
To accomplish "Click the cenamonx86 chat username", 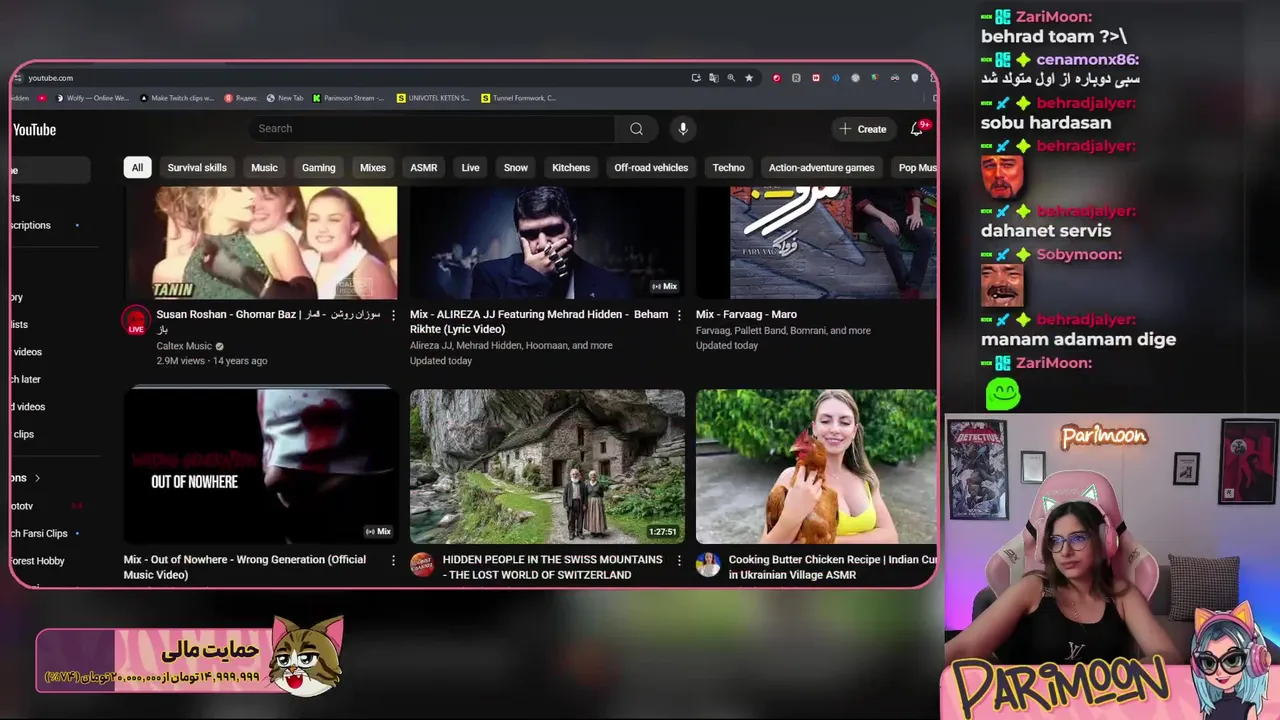I will point(1088,60).
